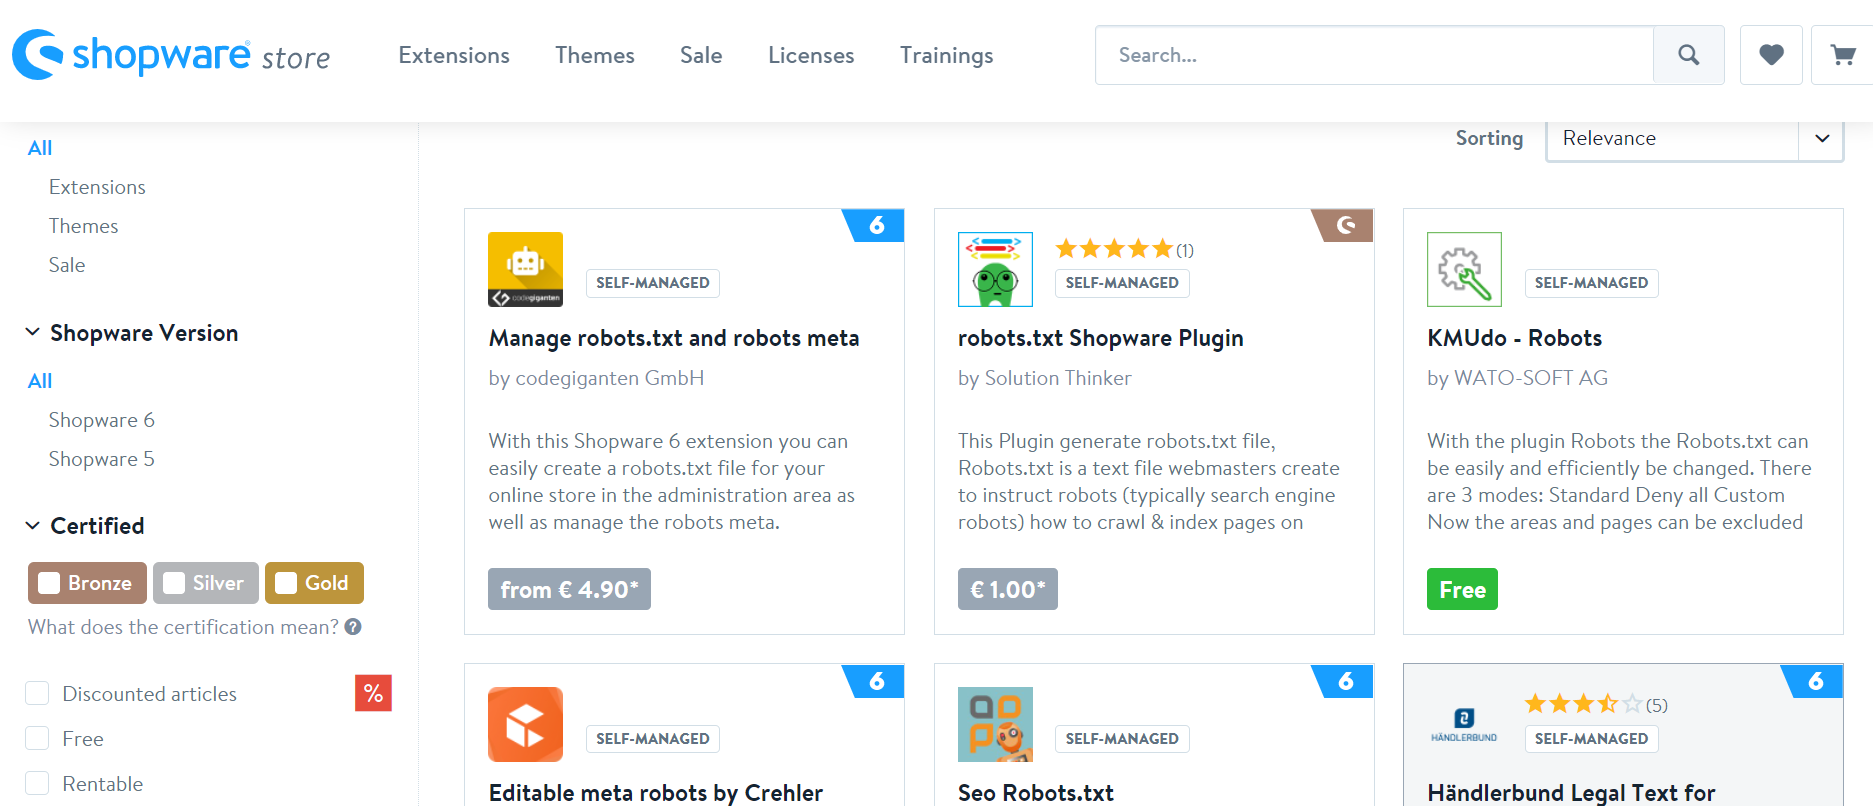Image resolution: width=1873 pixels, height=806 pixels.
Task: Click the search magnifier button
Action: click(1688, 55)
